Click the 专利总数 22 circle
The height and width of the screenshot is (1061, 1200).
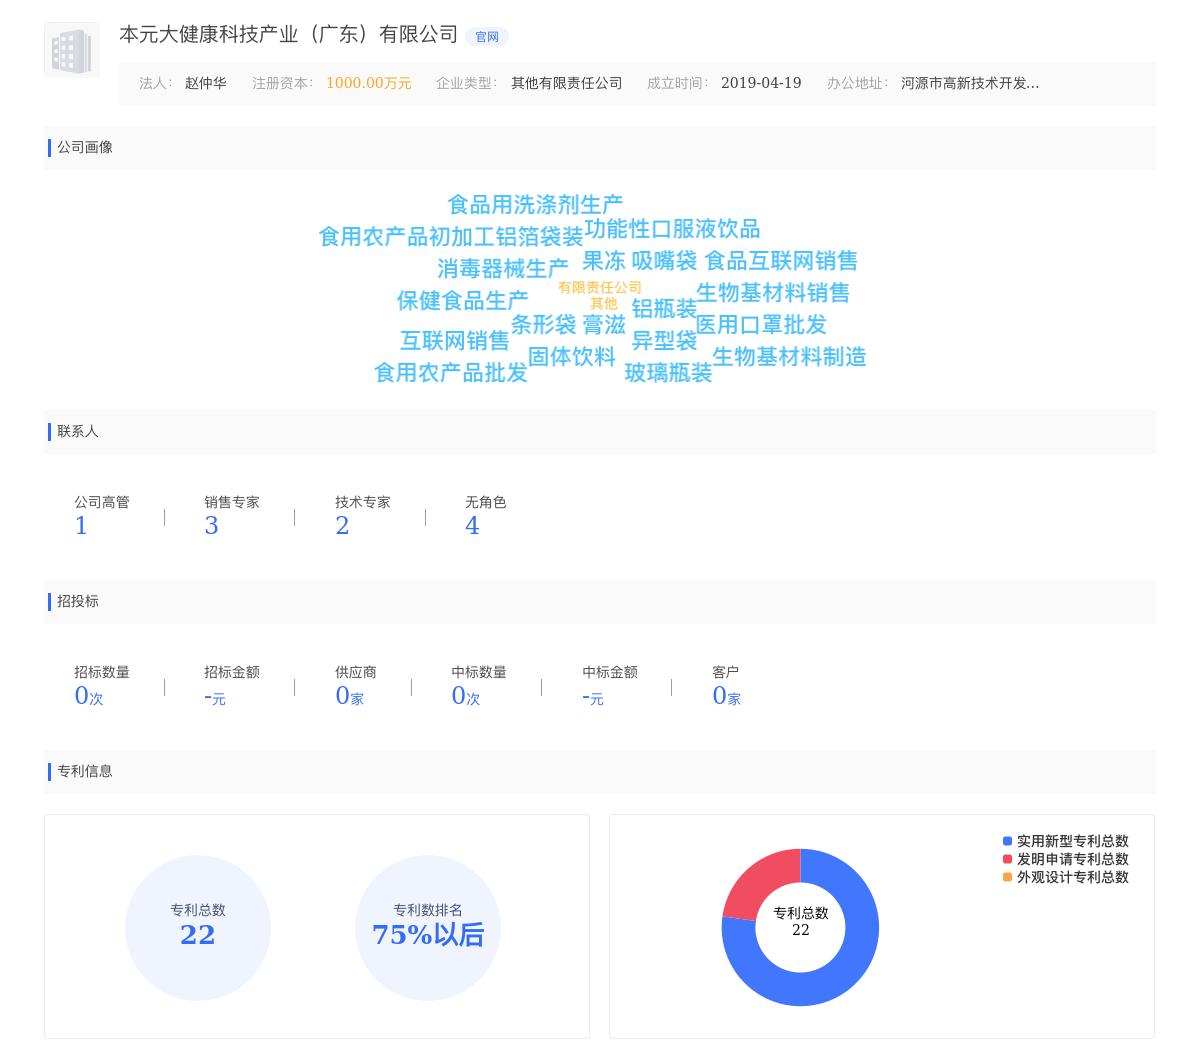198,928
